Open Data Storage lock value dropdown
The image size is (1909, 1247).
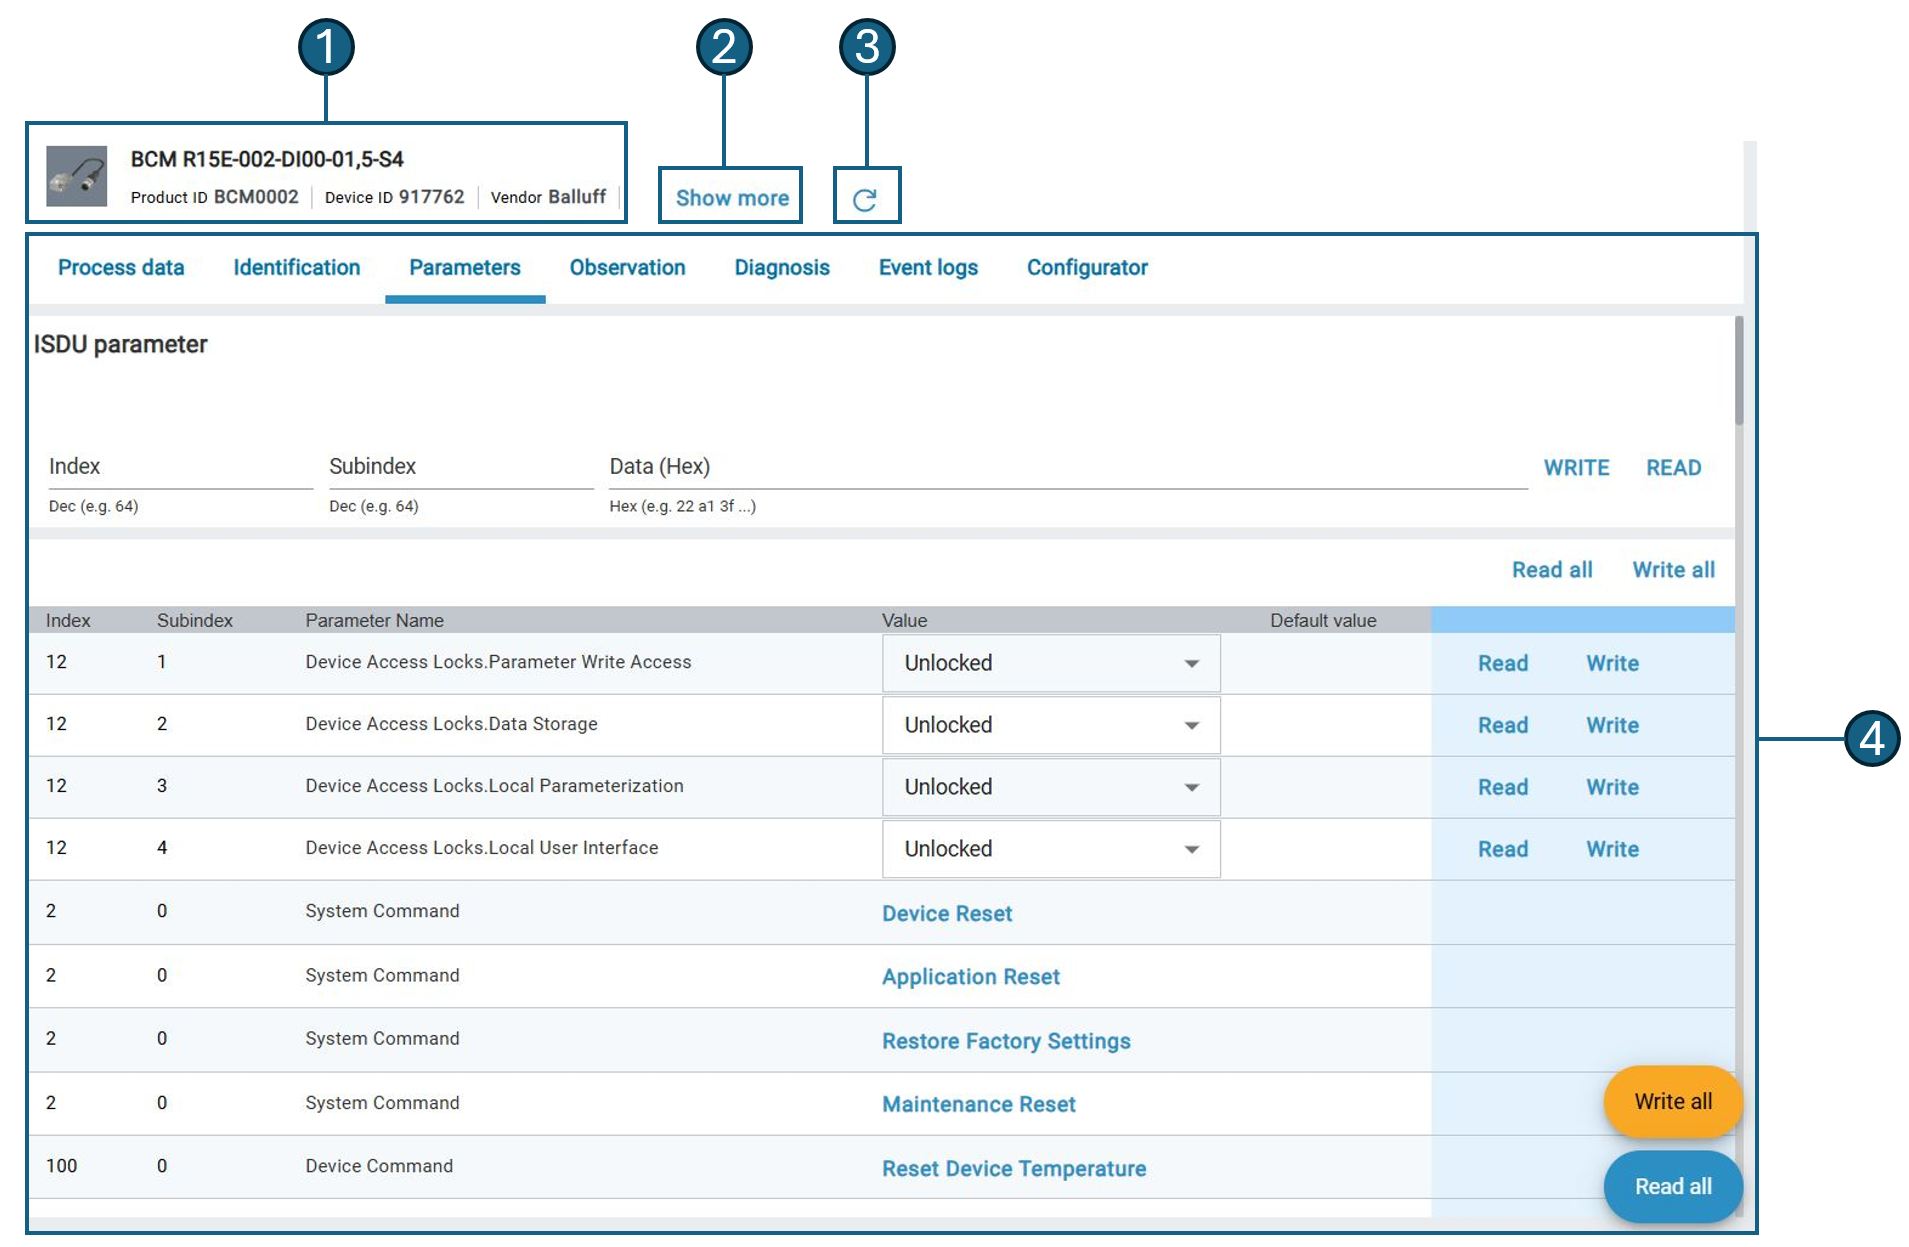(x=1050, y=725)
